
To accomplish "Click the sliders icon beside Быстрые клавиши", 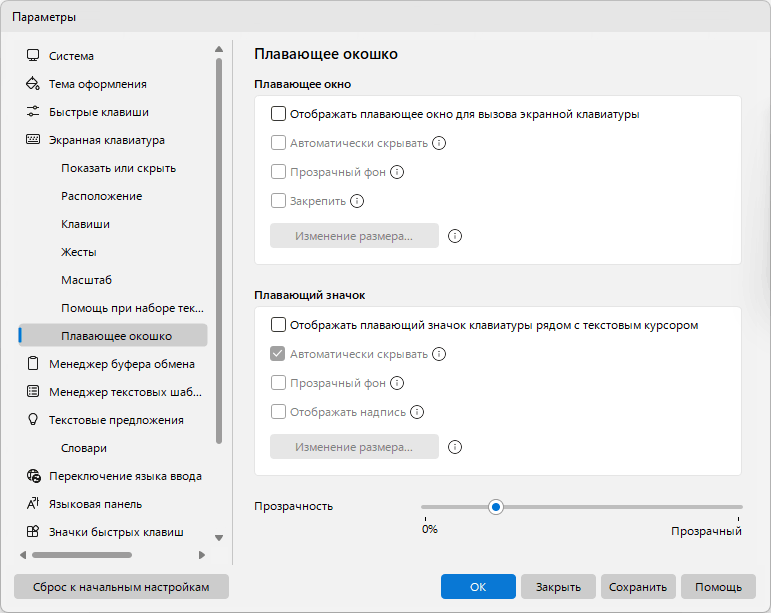I will click(33, 112).
